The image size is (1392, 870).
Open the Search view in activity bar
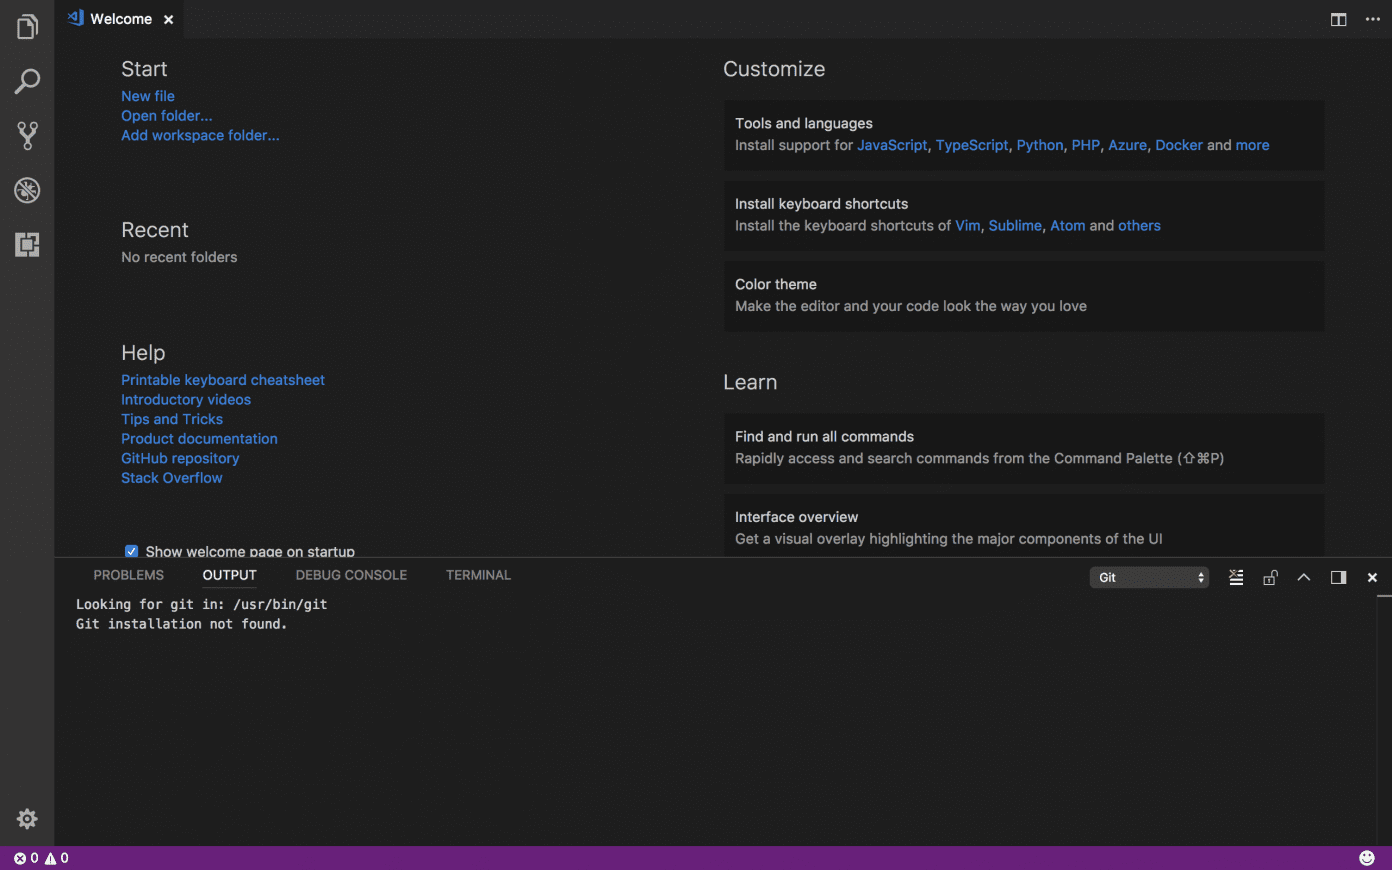click(x=27, y=81)
